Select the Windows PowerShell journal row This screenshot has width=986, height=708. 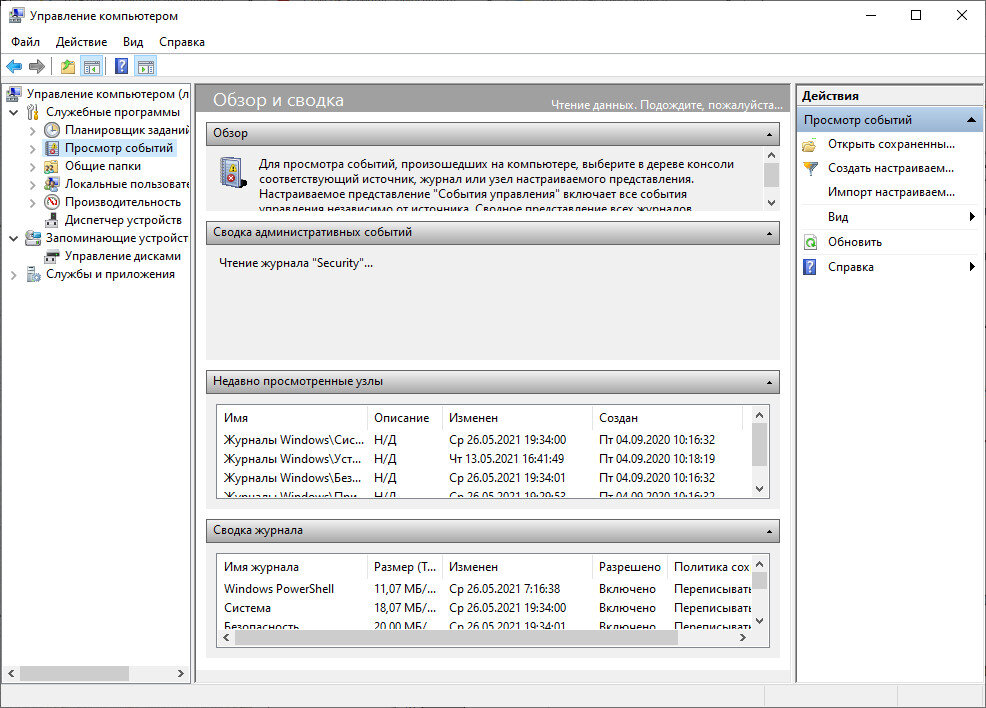pyautogui.click(x=484, y=589)
